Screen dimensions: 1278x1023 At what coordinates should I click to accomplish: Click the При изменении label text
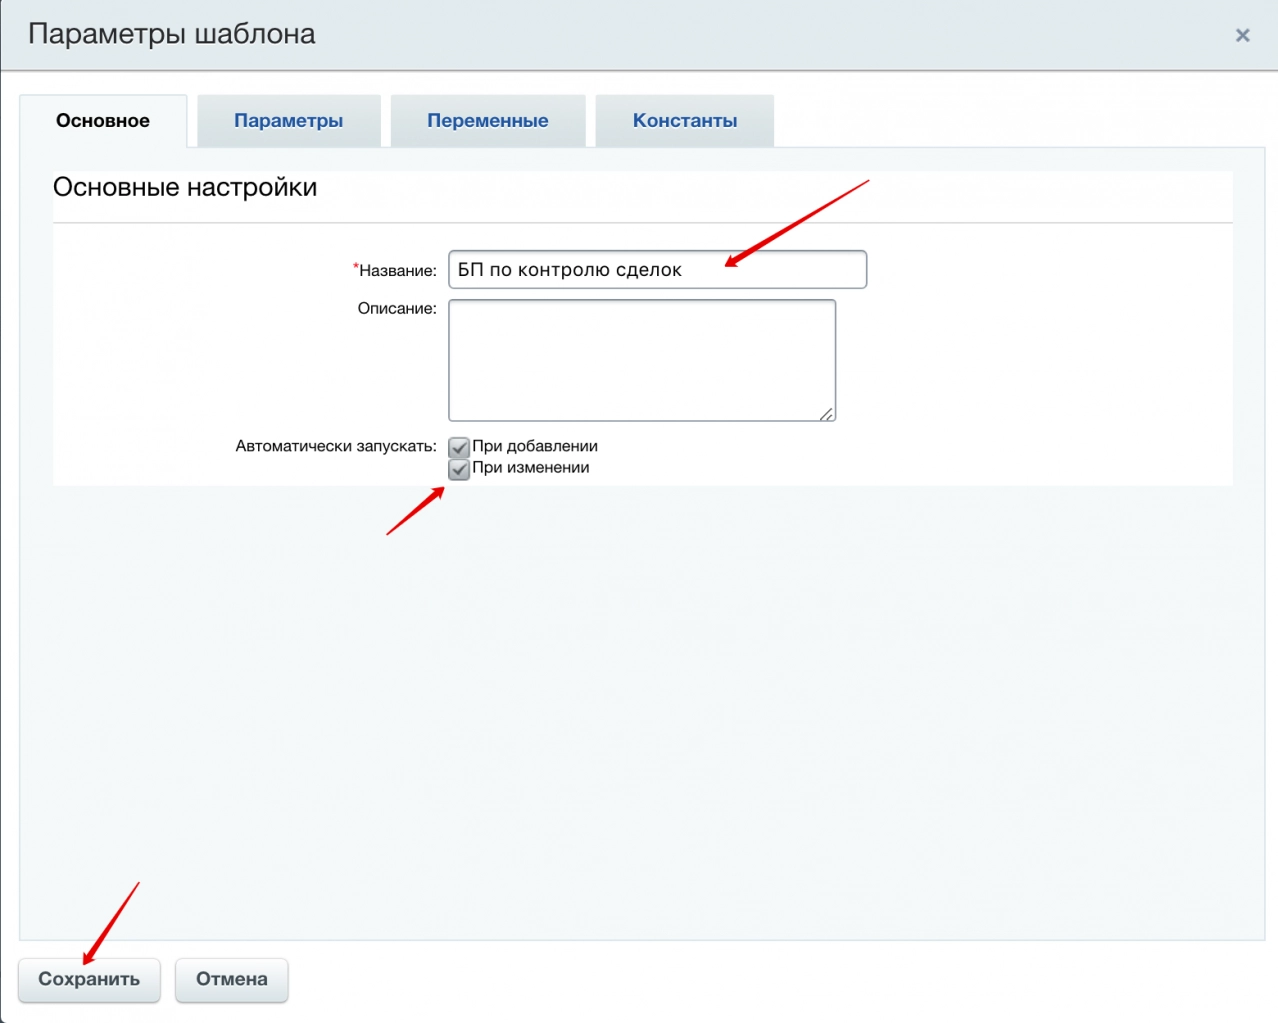click(x=531, y=468)
